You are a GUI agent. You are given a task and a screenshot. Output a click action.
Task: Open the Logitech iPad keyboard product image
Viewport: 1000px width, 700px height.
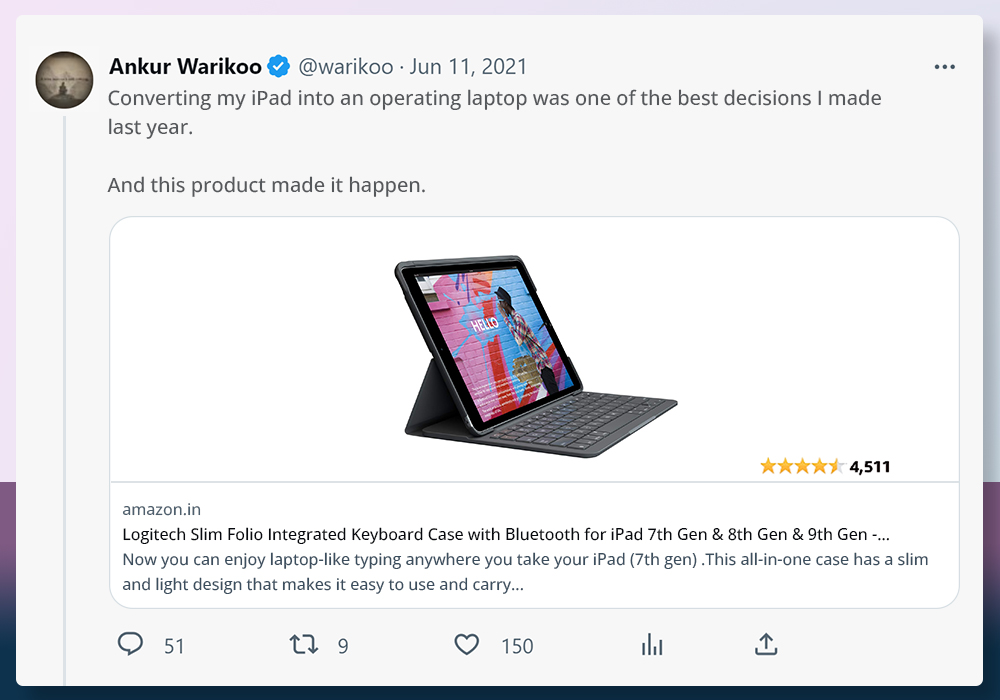click(534, 349)
